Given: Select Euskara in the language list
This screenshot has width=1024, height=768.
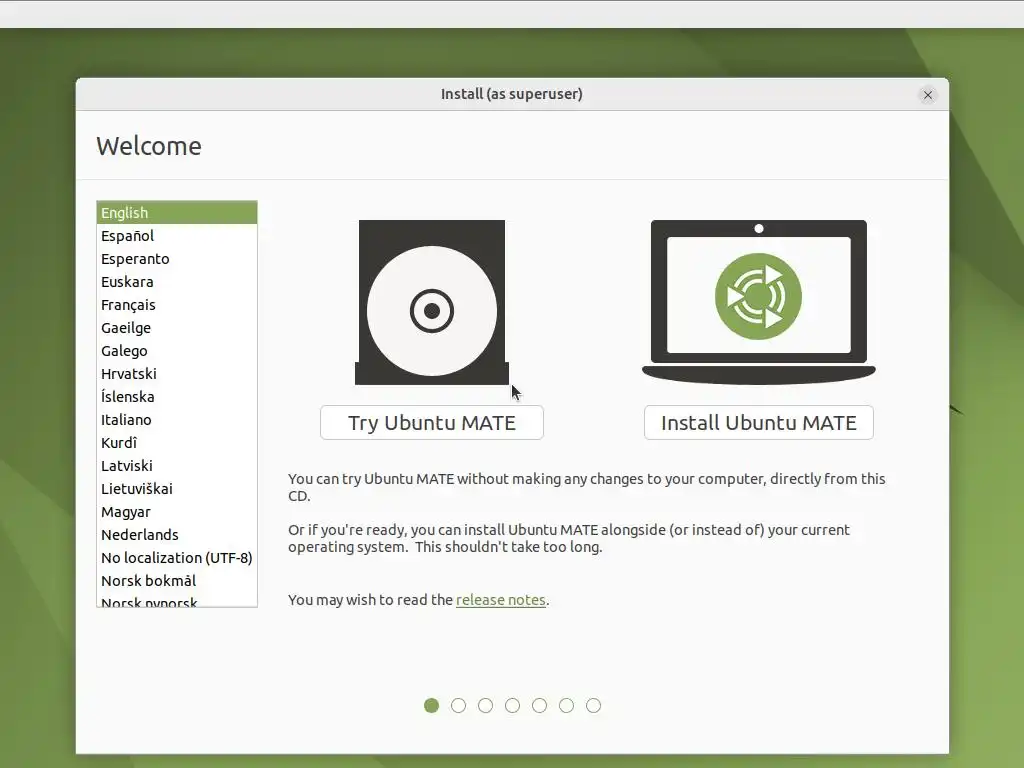Looking at the screenshot, I should click(x=177, y=281).
